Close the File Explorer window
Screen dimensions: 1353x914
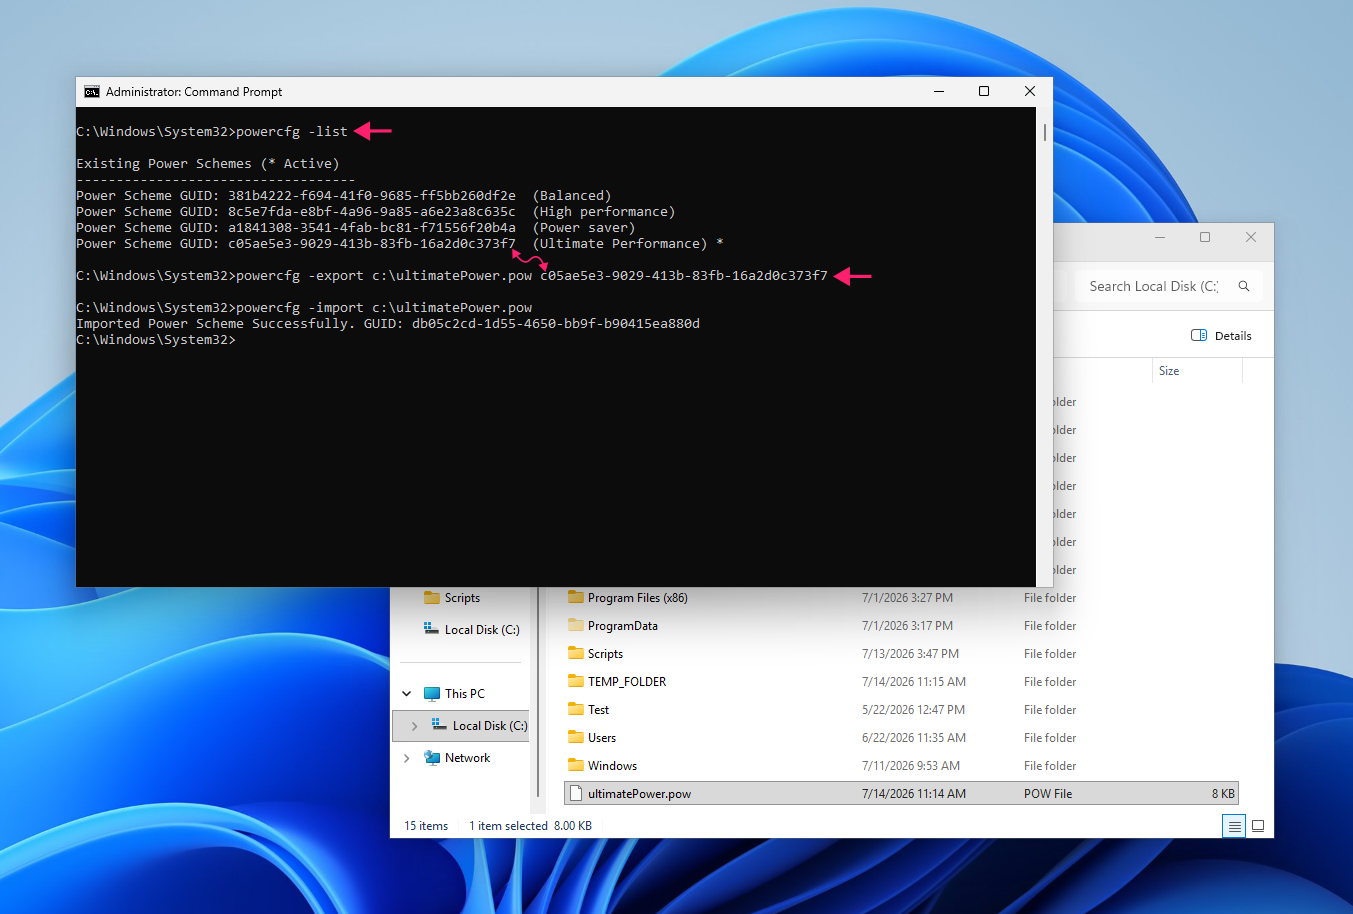coord(1251,237)
